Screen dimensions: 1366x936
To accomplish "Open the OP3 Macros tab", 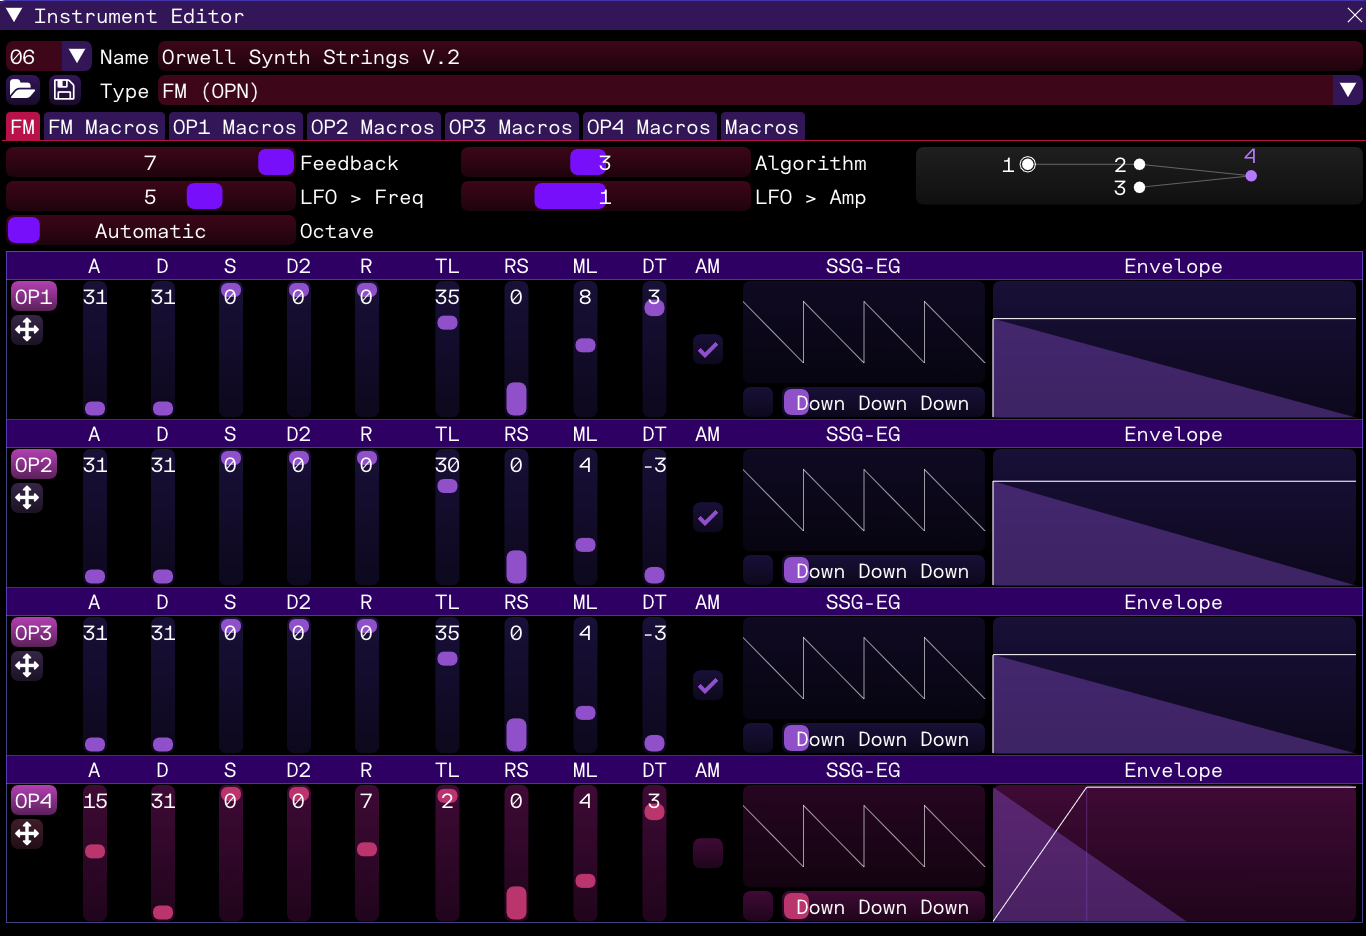I will [510, 127].
